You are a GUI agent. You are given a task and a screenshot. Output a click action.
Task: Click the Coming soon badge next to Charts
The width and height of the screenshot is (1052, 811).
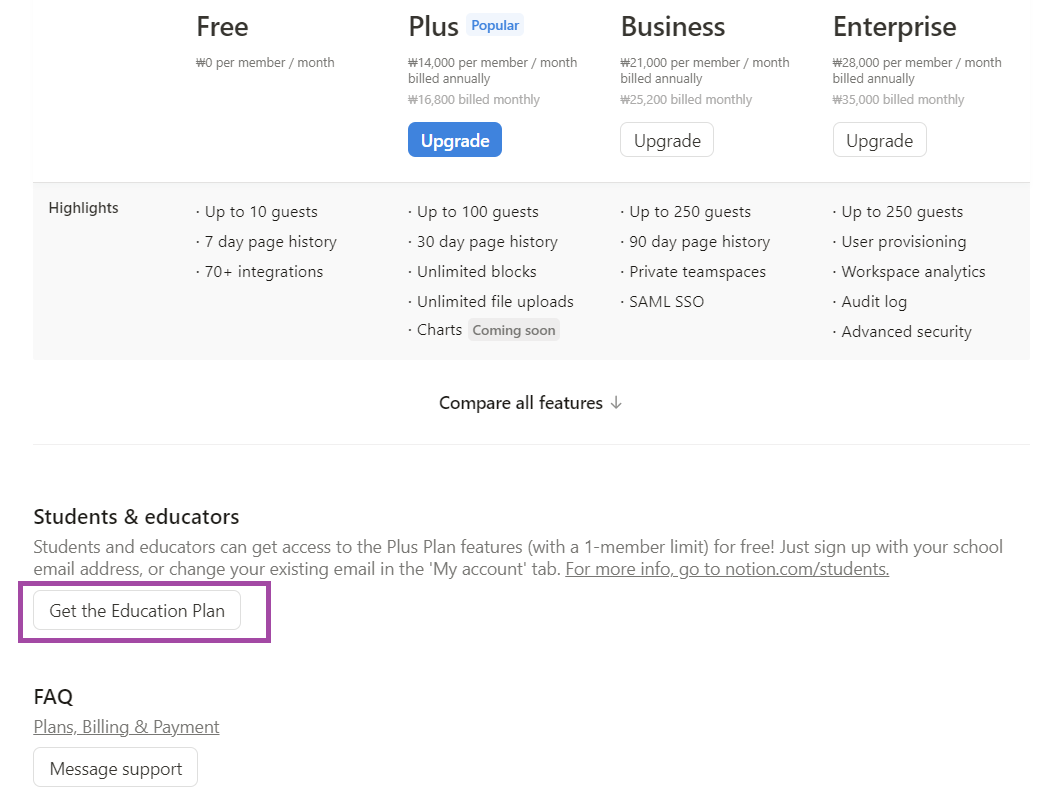click(513, 330)
